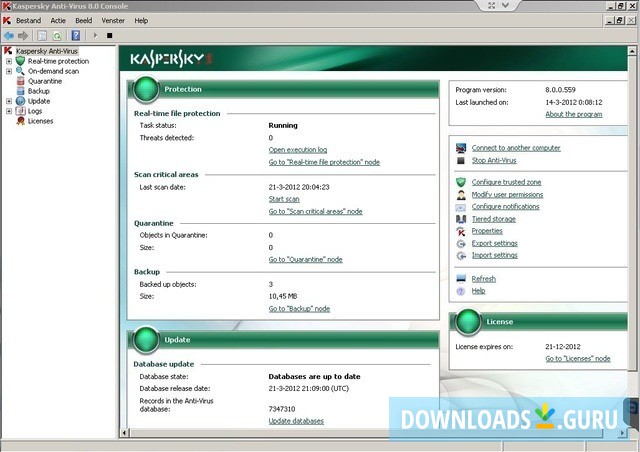640x452 pixels.
Task: Click the title bar Kaspersky K icon
Action: tap(6, 6)
